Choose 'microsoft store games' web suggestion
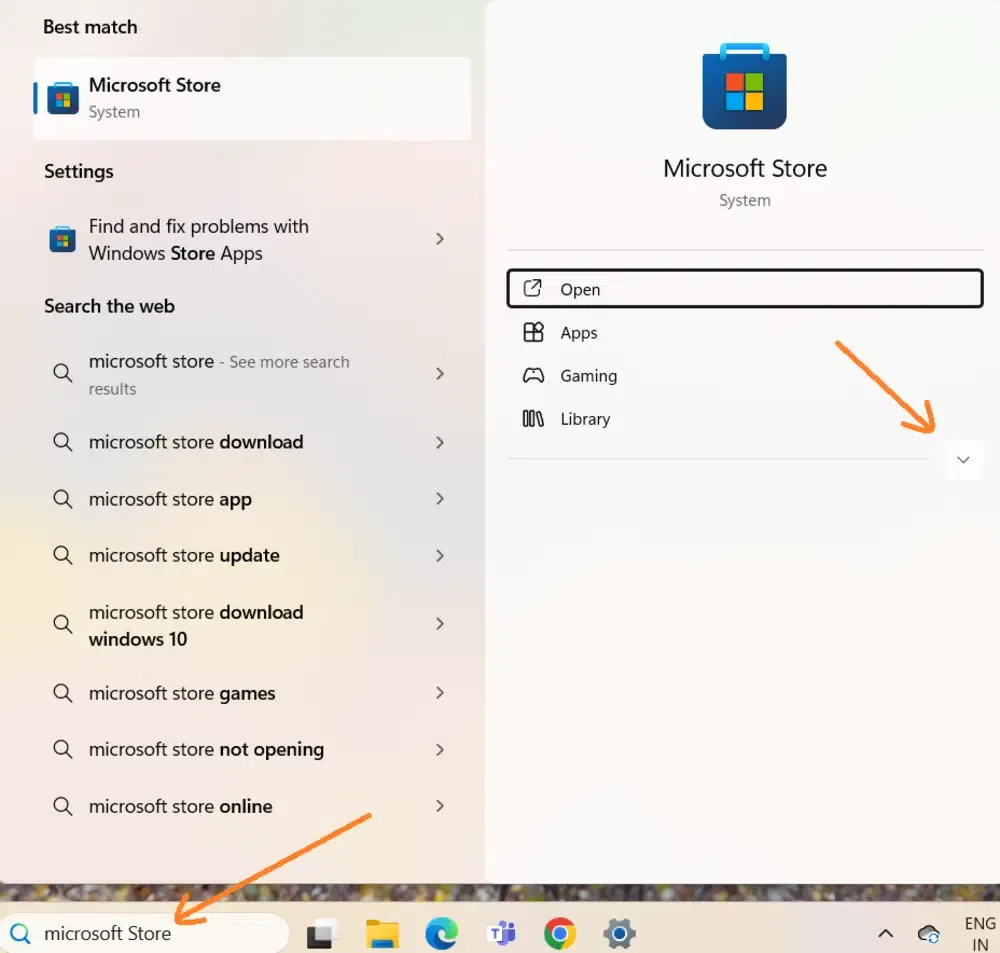The image size is (1000, 953). click(252, 693)
